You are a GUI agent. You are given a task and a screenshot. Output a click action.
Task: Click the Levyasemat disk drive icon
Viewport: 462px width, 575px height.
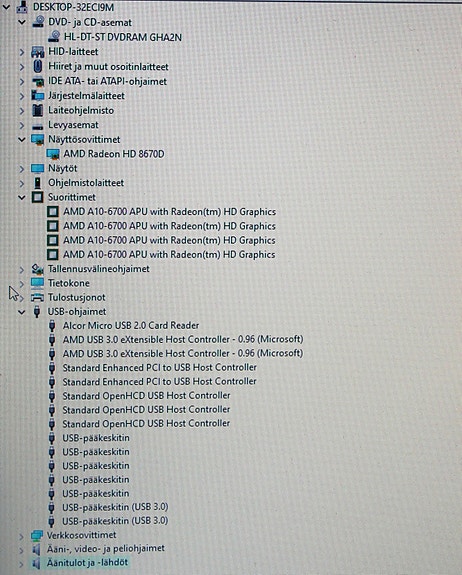coord(37,126)
